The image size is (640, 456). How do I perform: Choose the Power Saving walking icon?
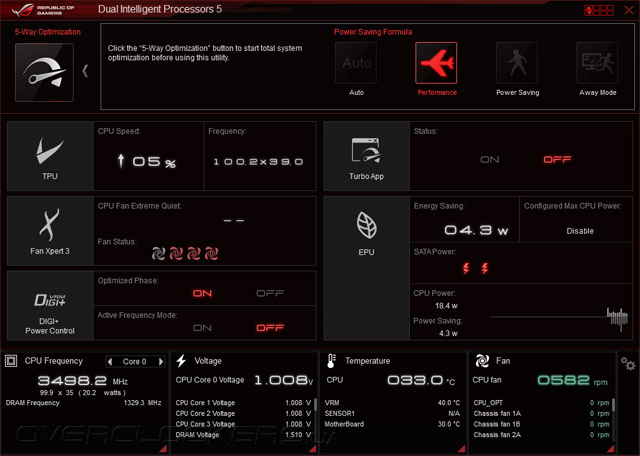pyautogui.click(x=517, y=63)
